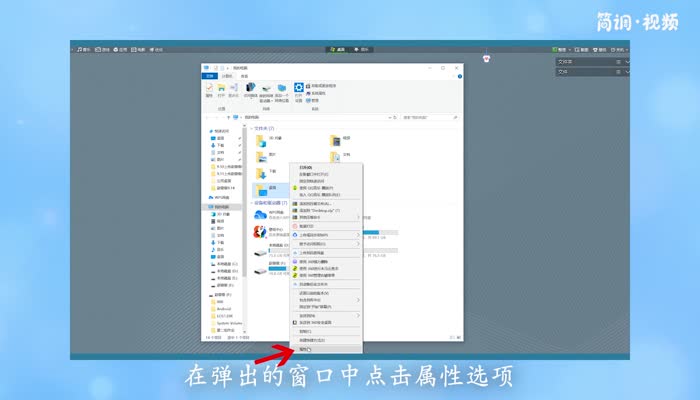Viewport: 700px width, 400px height.
Task: Open the WPS cloud drive icon
Action: pos(260,214)
